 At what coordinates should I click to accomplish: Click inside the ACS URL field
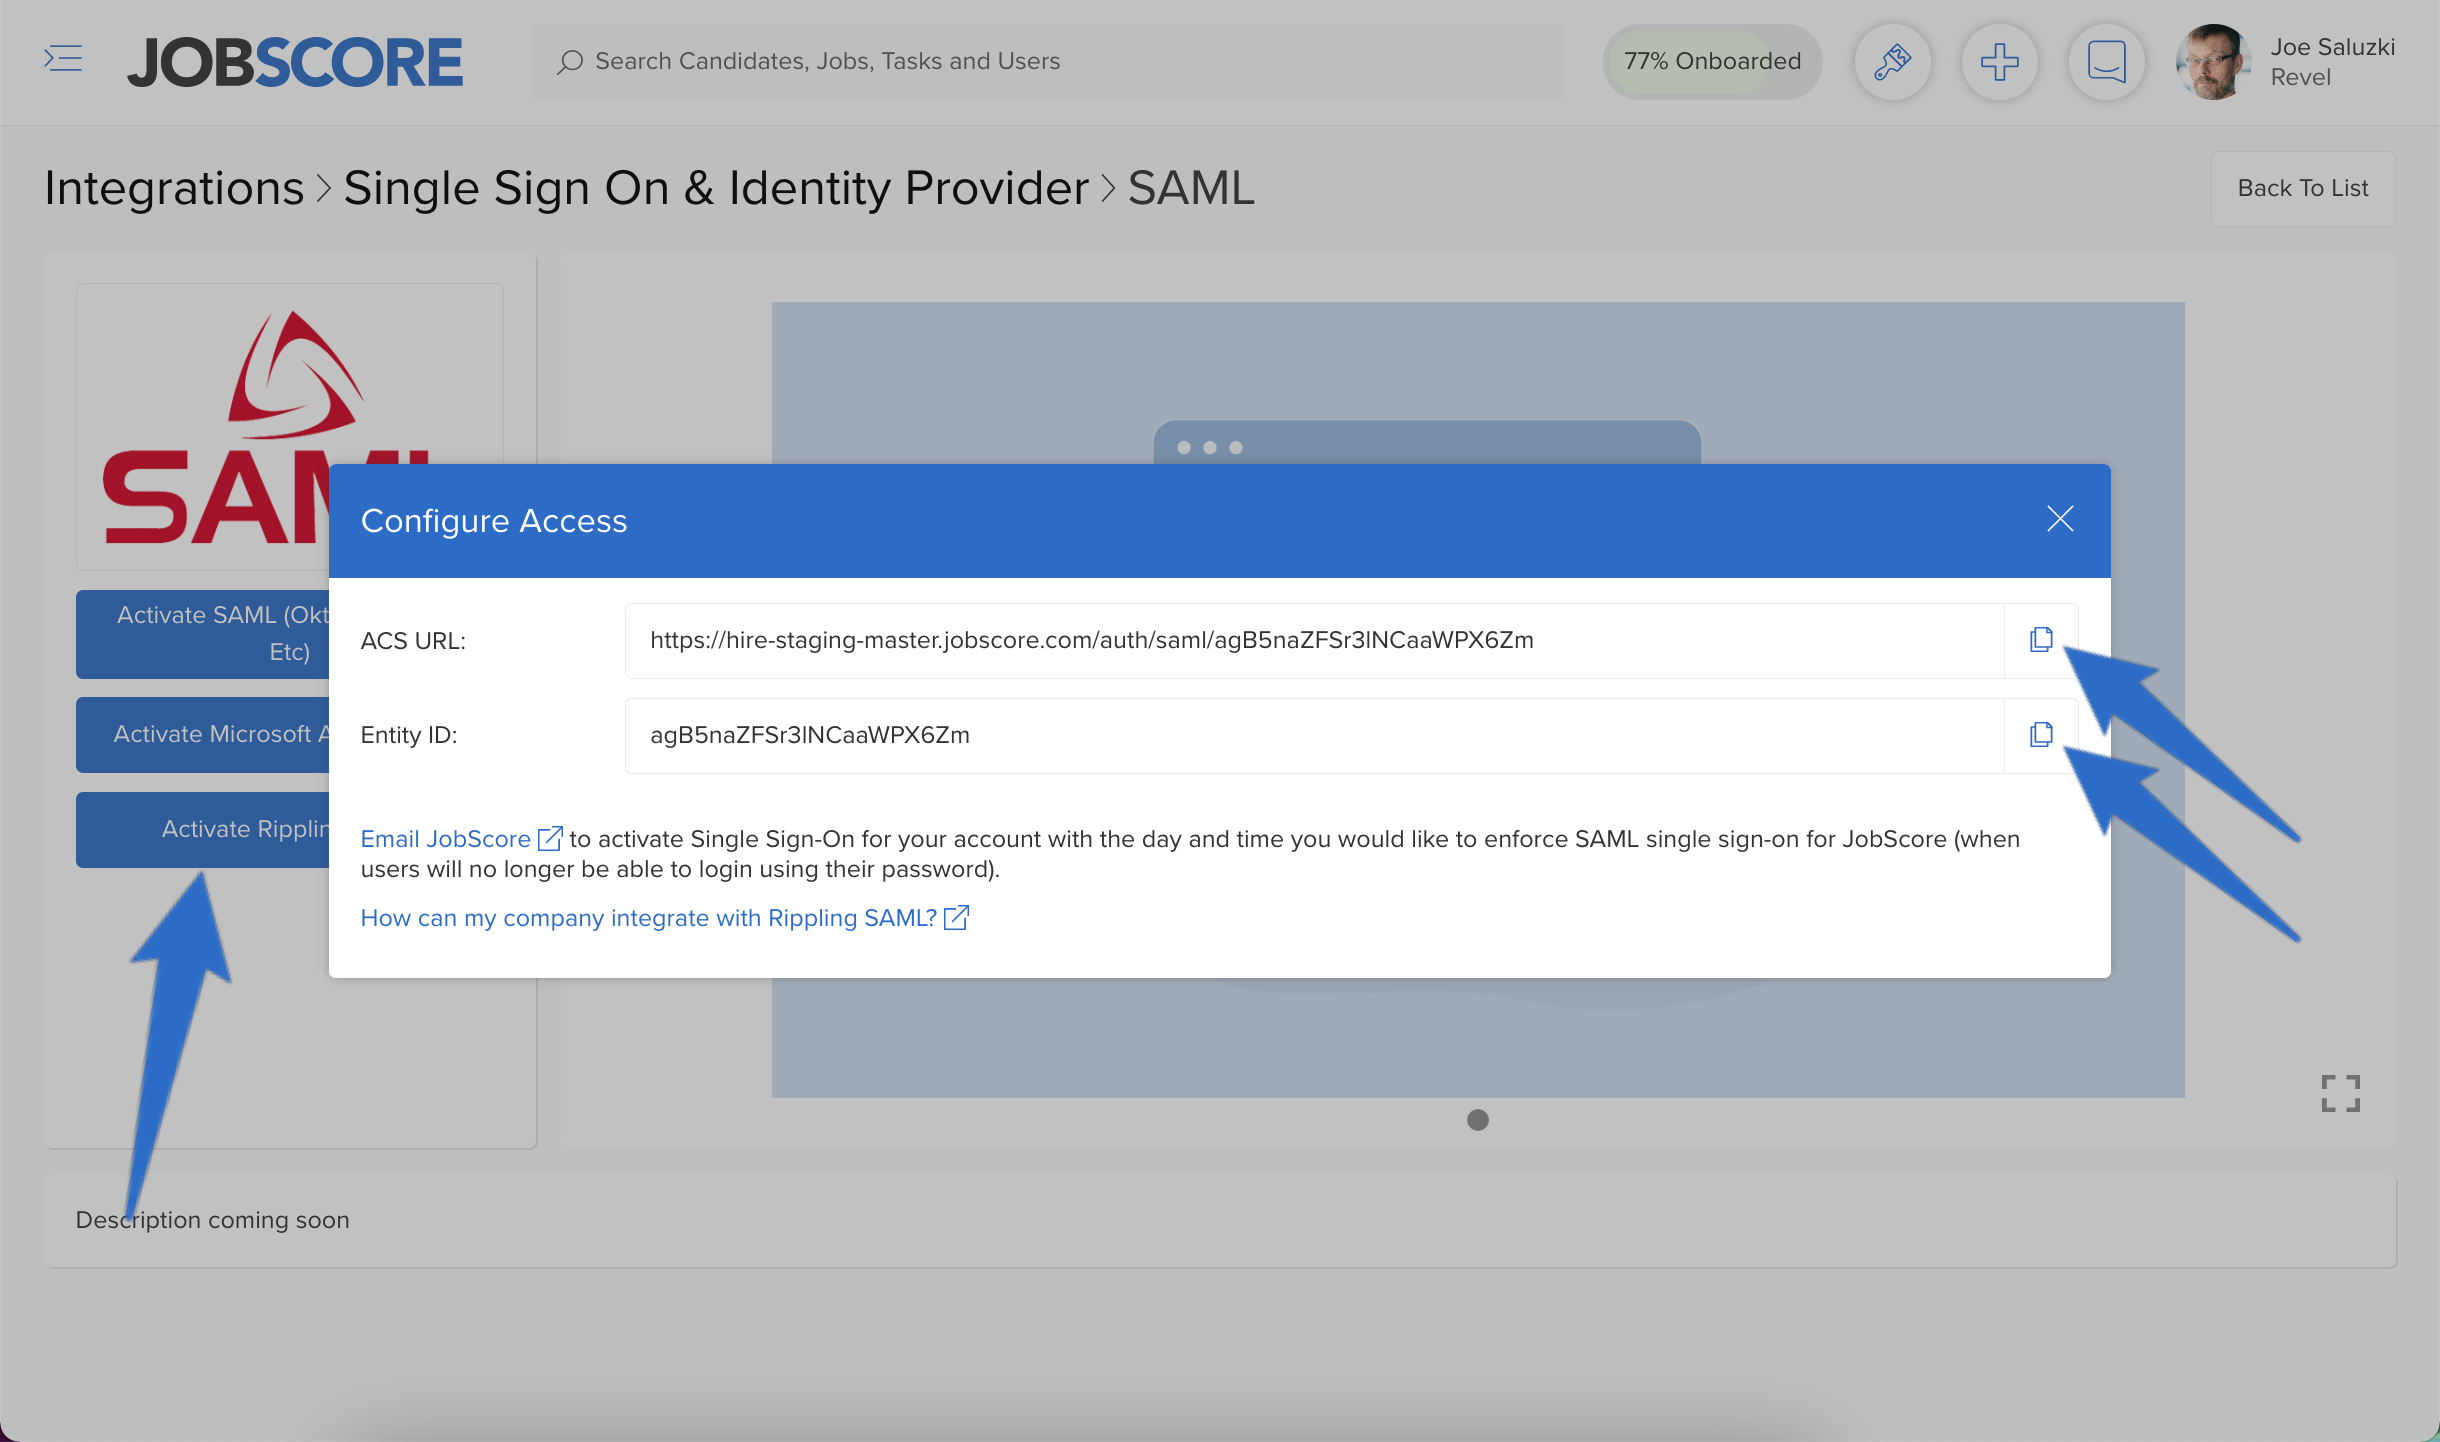[x=1315, y=640]
